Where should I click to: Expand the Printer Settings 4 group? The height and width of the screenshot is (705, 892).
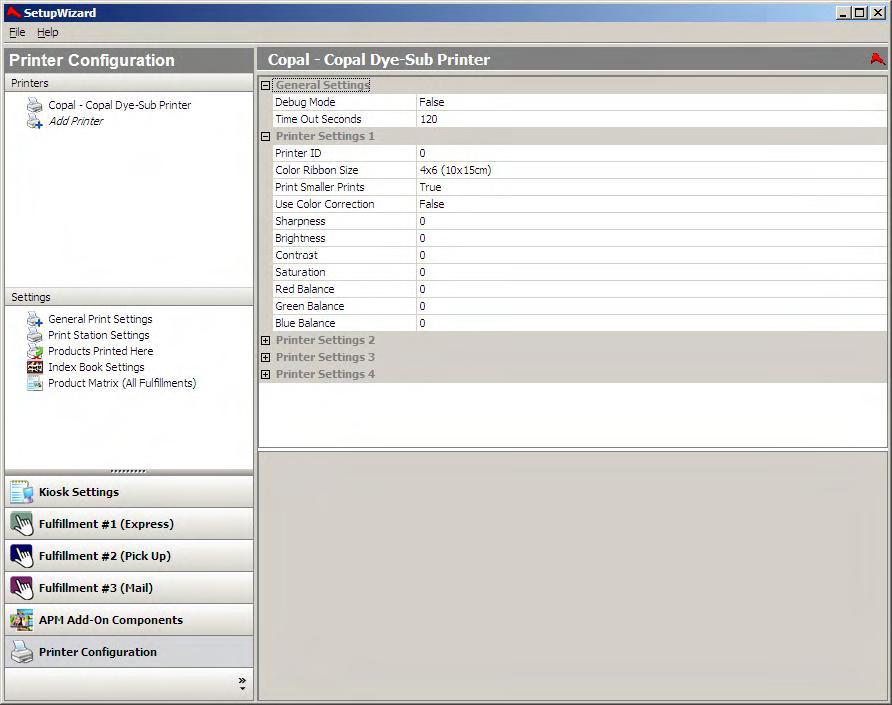(x=265, y=374)
